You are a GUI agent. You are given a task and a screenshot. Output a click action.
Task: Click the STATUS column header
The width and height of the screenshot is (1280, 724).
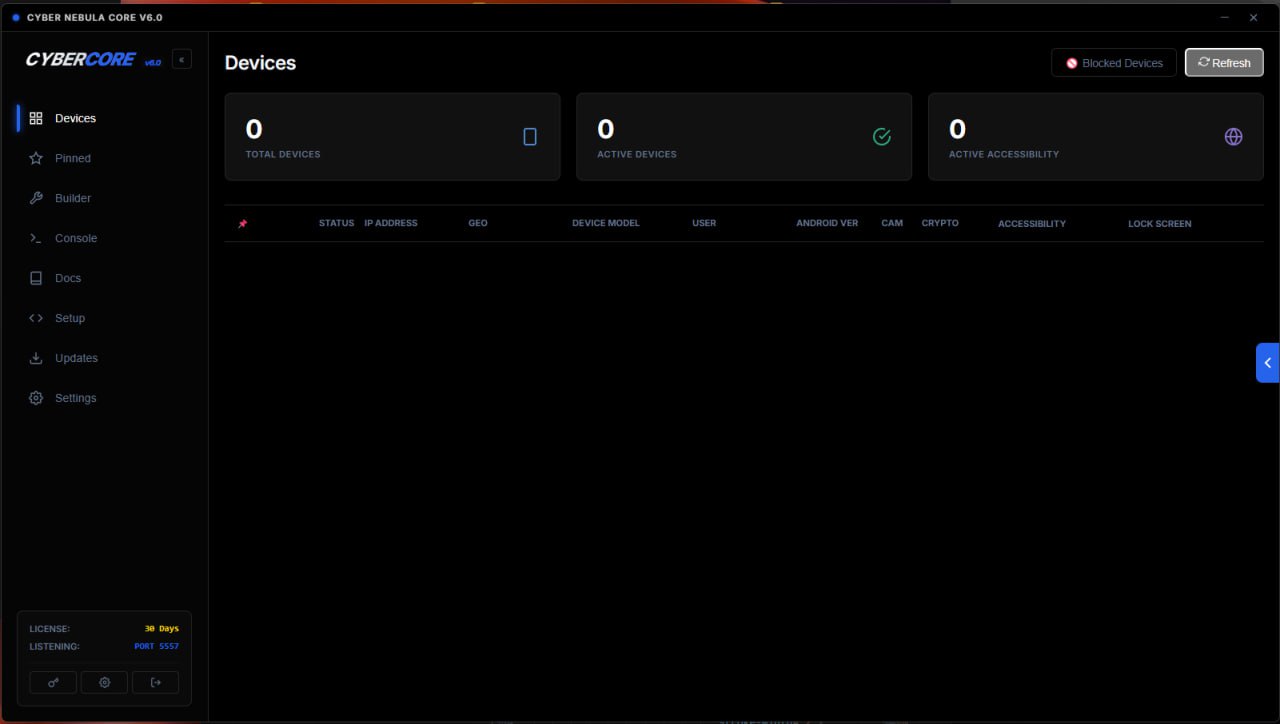[x=336, y=223]
